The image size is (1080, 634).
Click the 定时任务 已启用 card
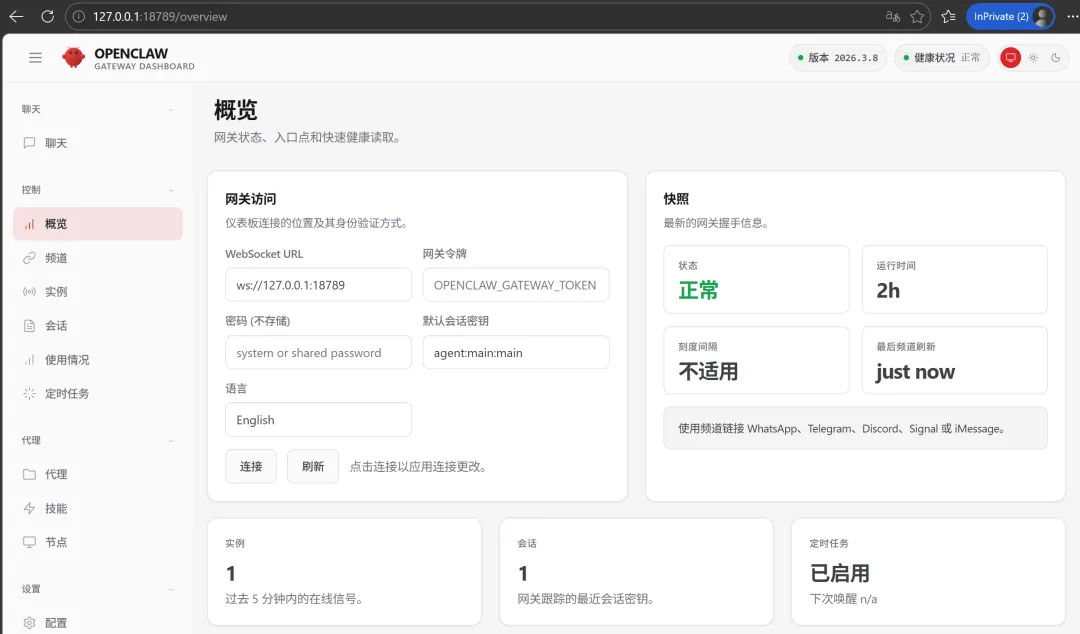(x=928, y=572)
